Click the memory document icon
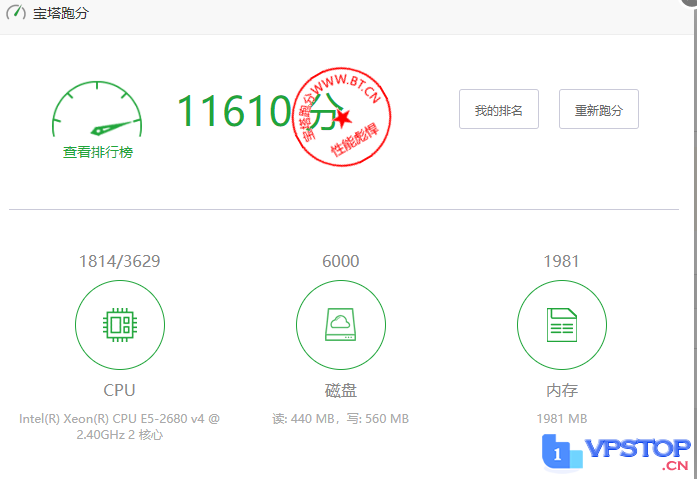 tap(562, 325)
